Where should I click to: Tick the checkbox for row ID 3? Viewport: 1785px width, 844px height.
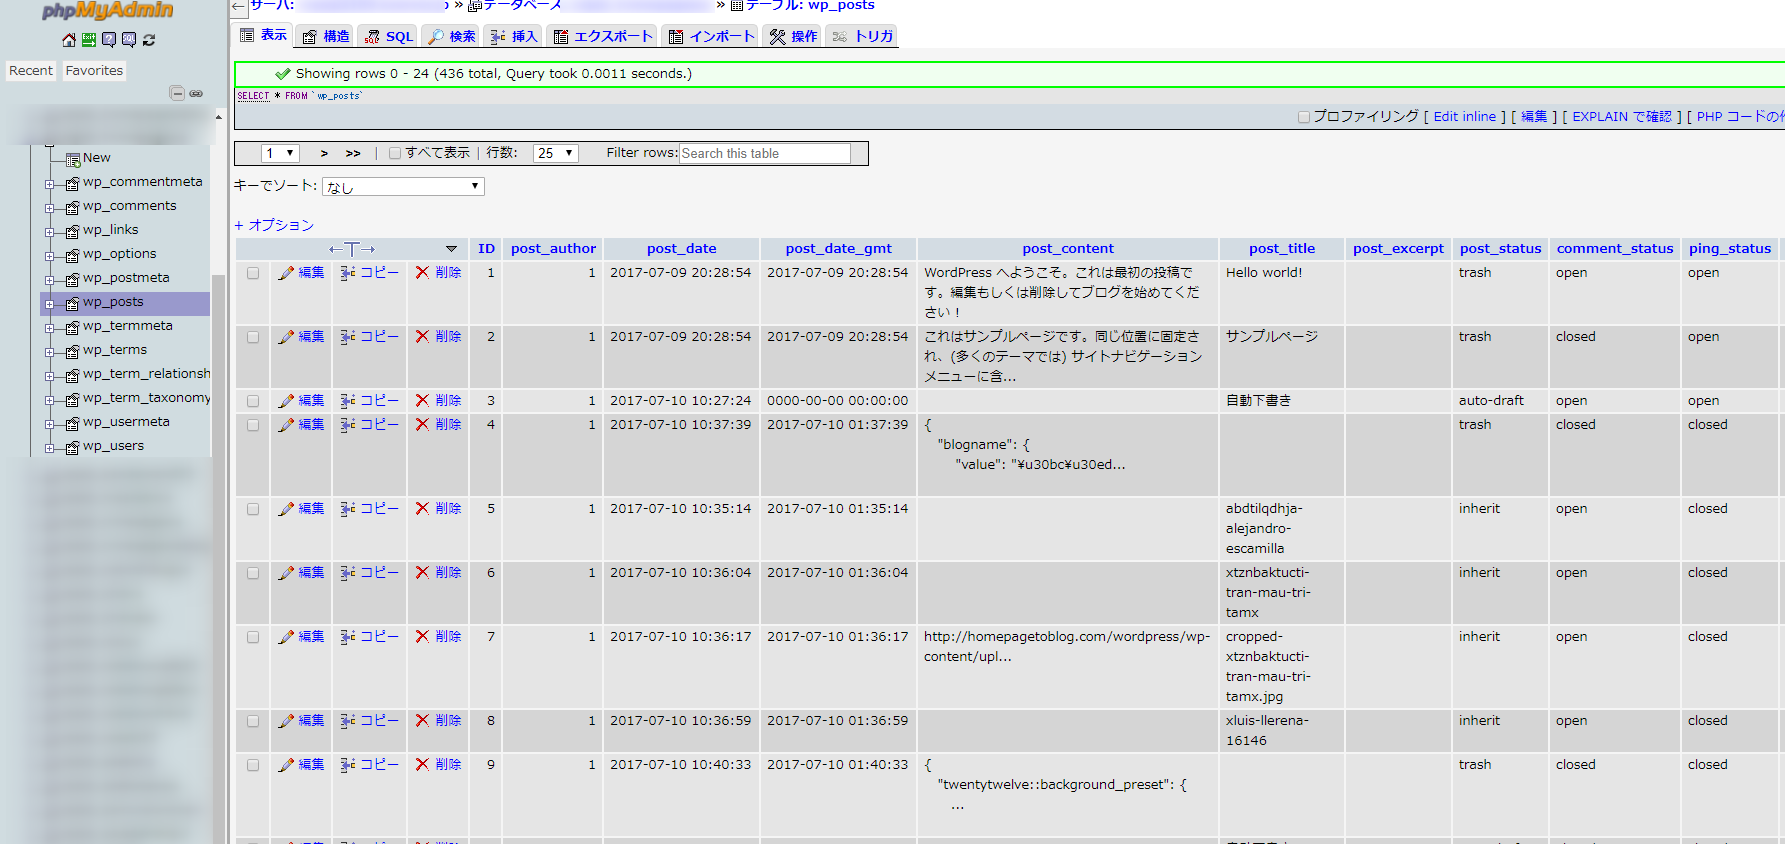[253, 401]
